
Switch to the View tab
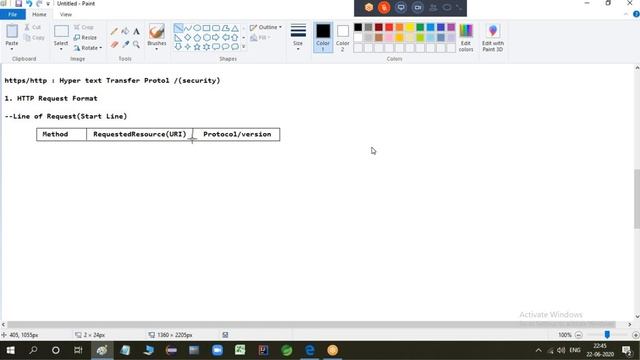[66, 14]
